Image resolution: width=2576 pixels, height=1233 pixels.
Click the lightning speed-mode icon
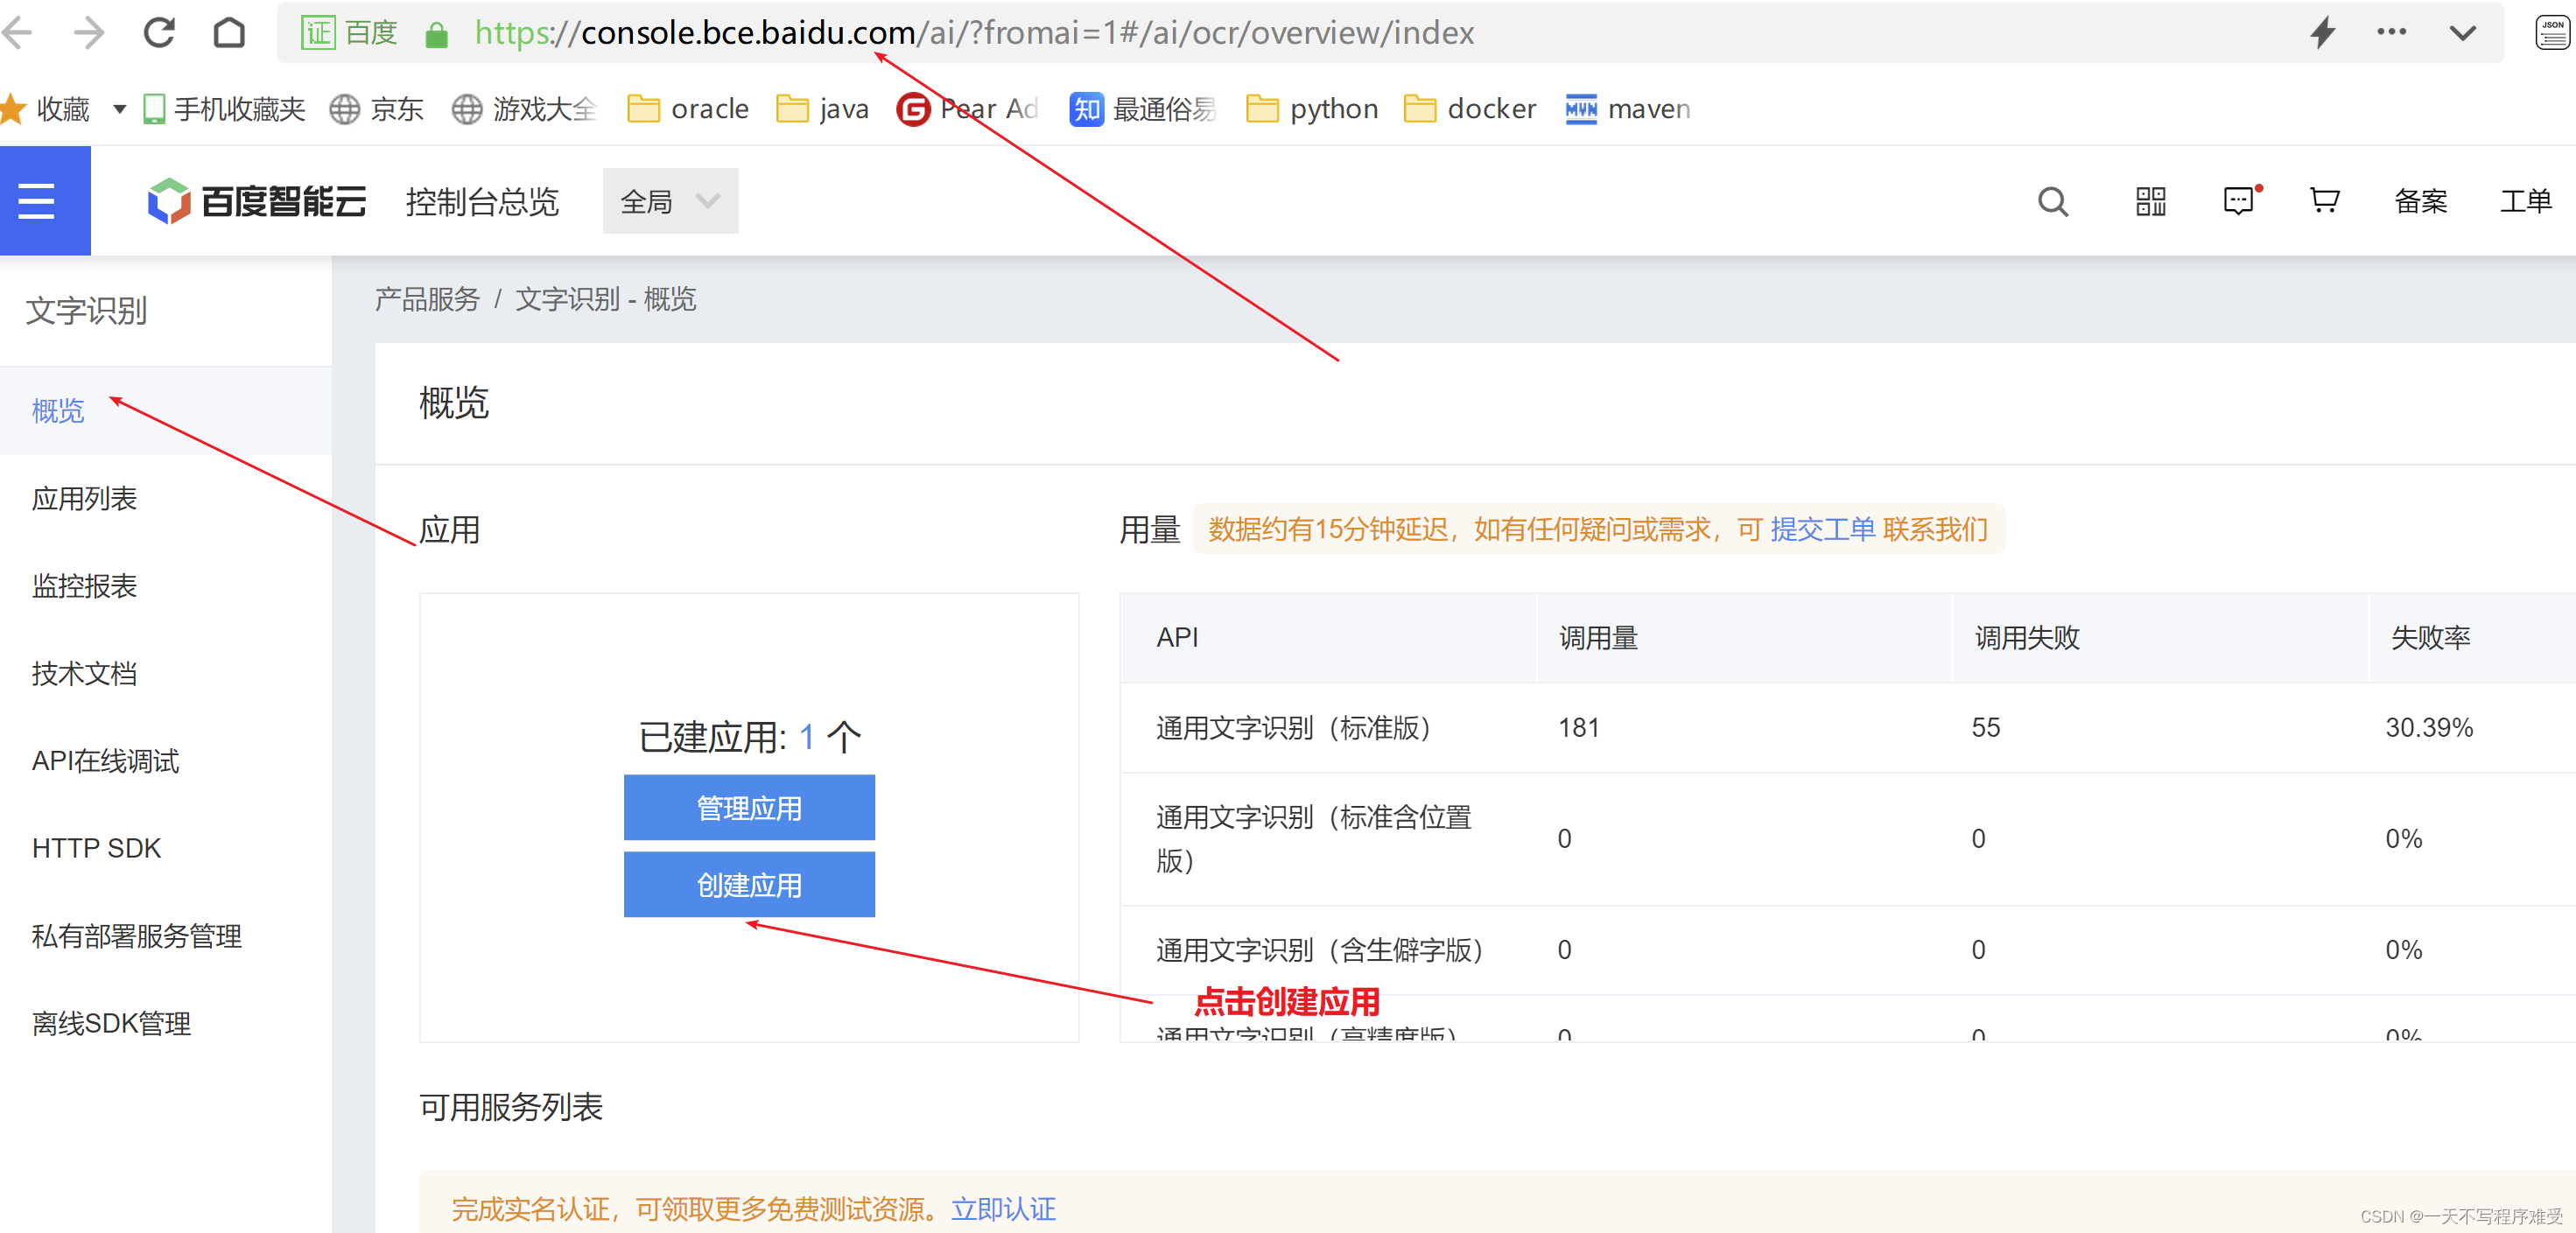point(2323,33)
